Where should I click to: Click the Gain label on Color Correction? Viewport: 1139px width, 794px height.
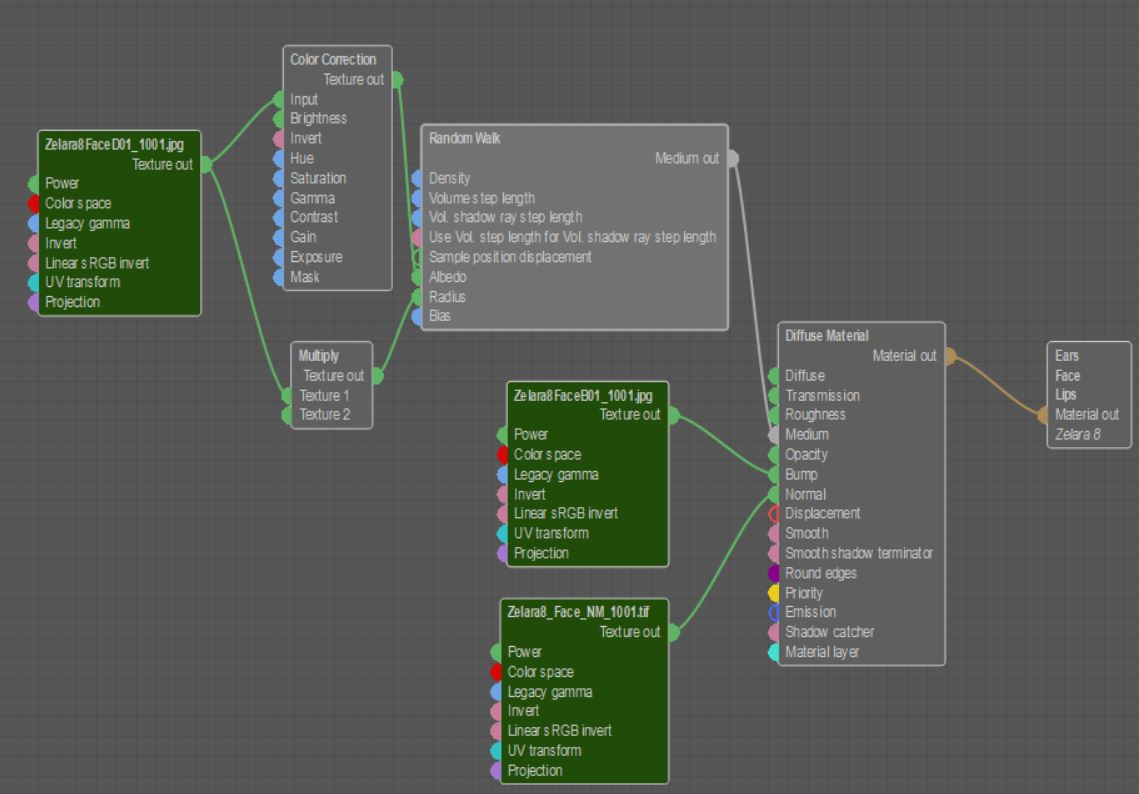[303, 237]
